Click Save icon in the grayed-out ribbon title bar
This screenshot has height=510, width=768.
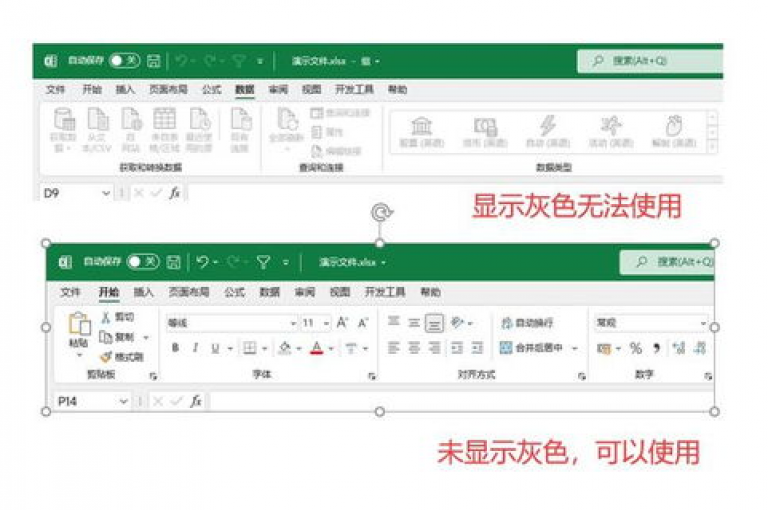pyautogui.click(x=153, y=61)
